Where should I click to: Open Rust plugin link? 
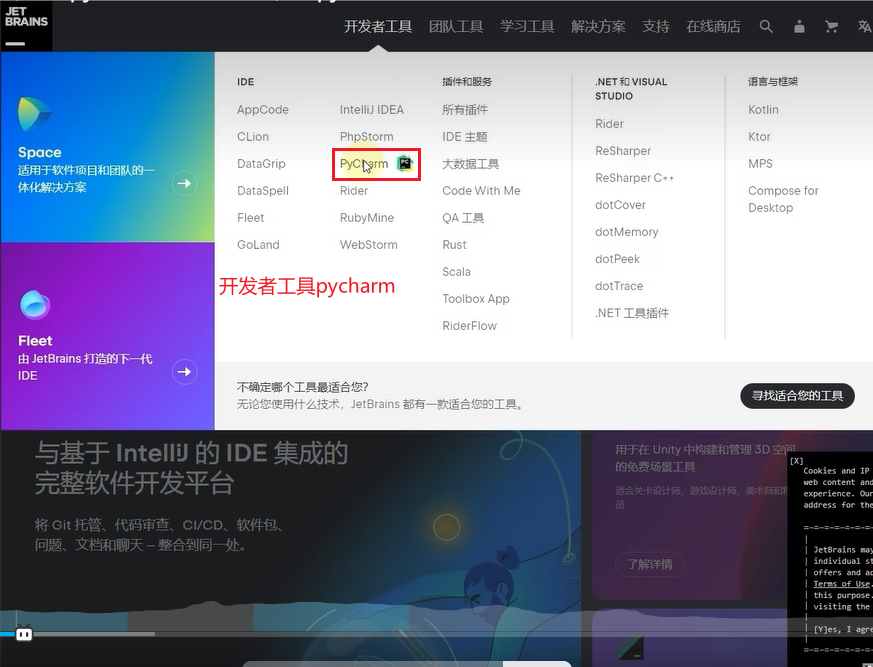click(454, 244)
